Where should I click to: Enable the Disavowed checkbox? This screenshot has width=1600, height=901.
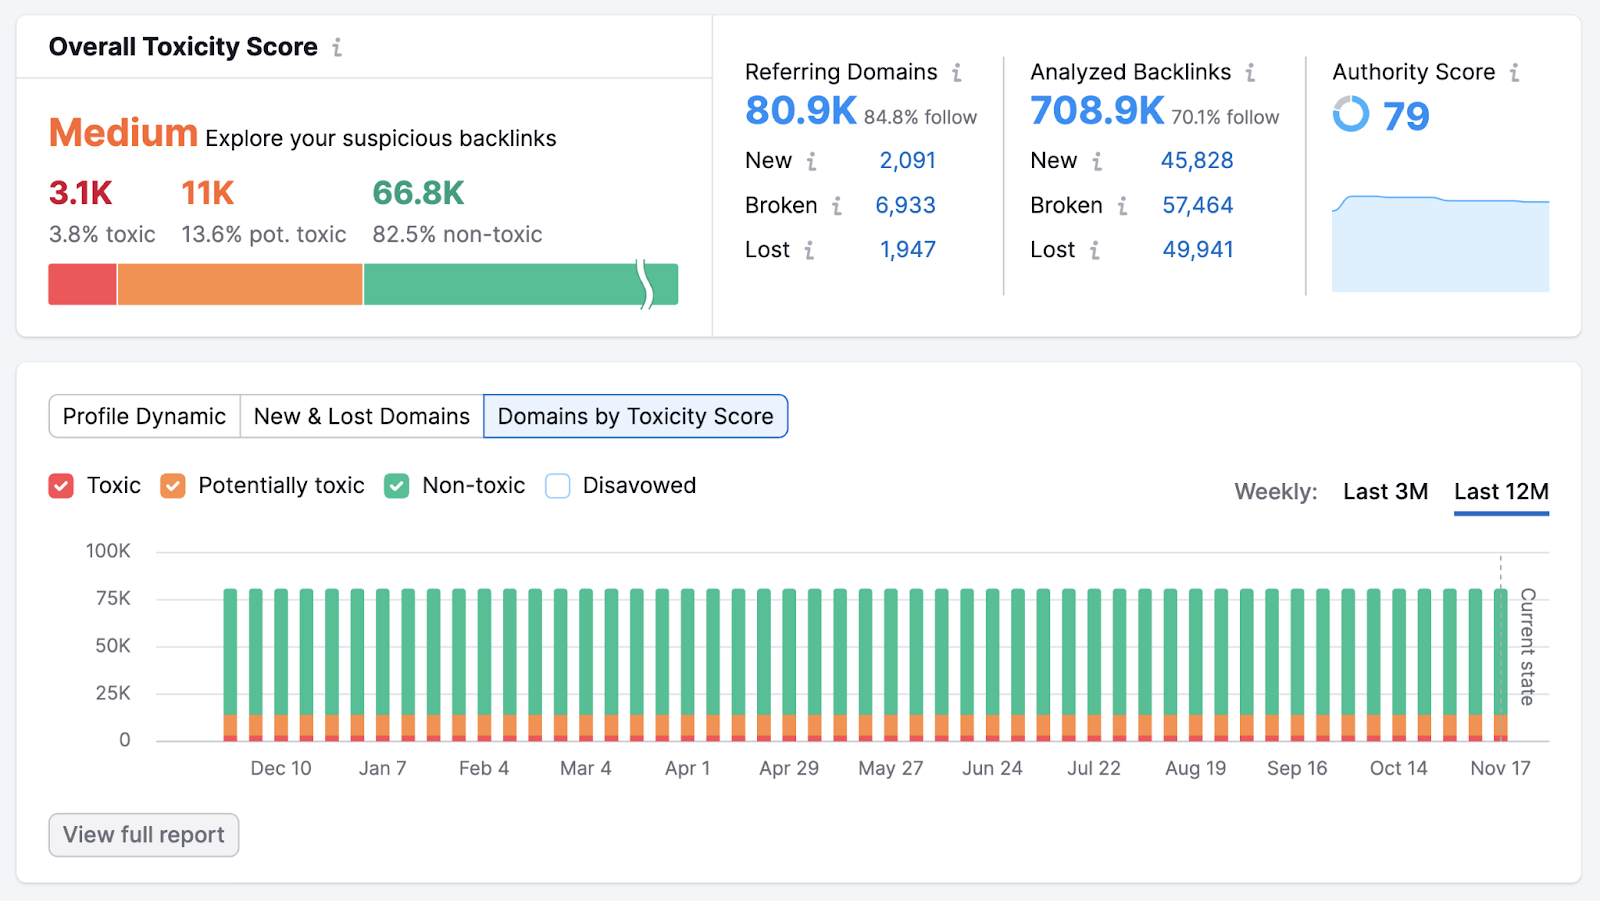point(558,486)
